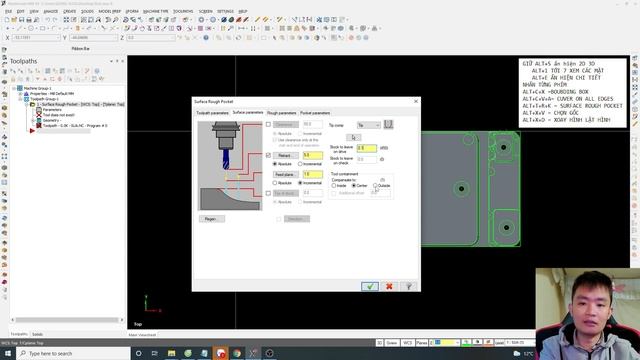
Task: Click Select all operations icon in Toolpaths panel
Action: 13,71
